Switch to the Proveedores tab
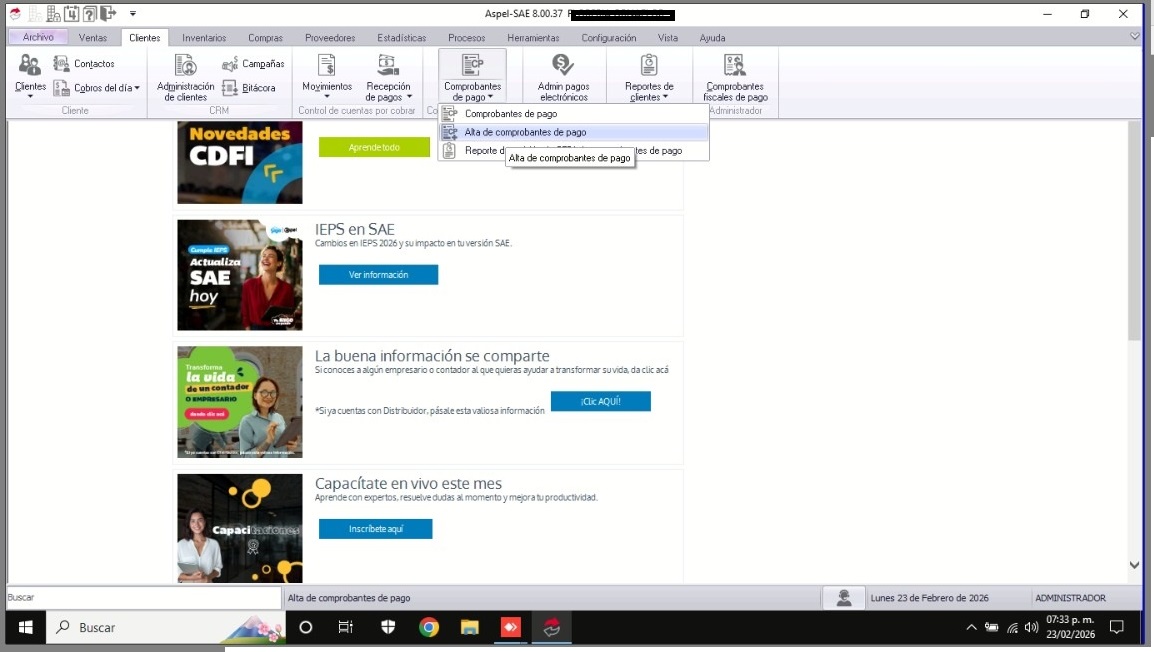Viewport: 1154px width, 652px height. click(x=330, y=38)
